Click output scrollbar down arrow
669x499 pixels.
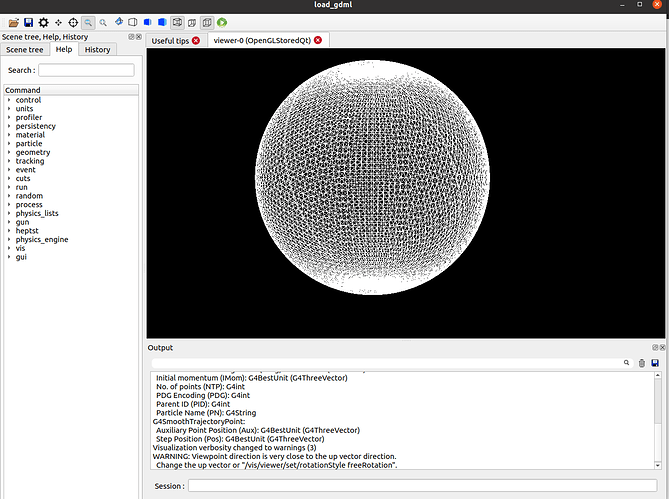(x=657, y=465)
